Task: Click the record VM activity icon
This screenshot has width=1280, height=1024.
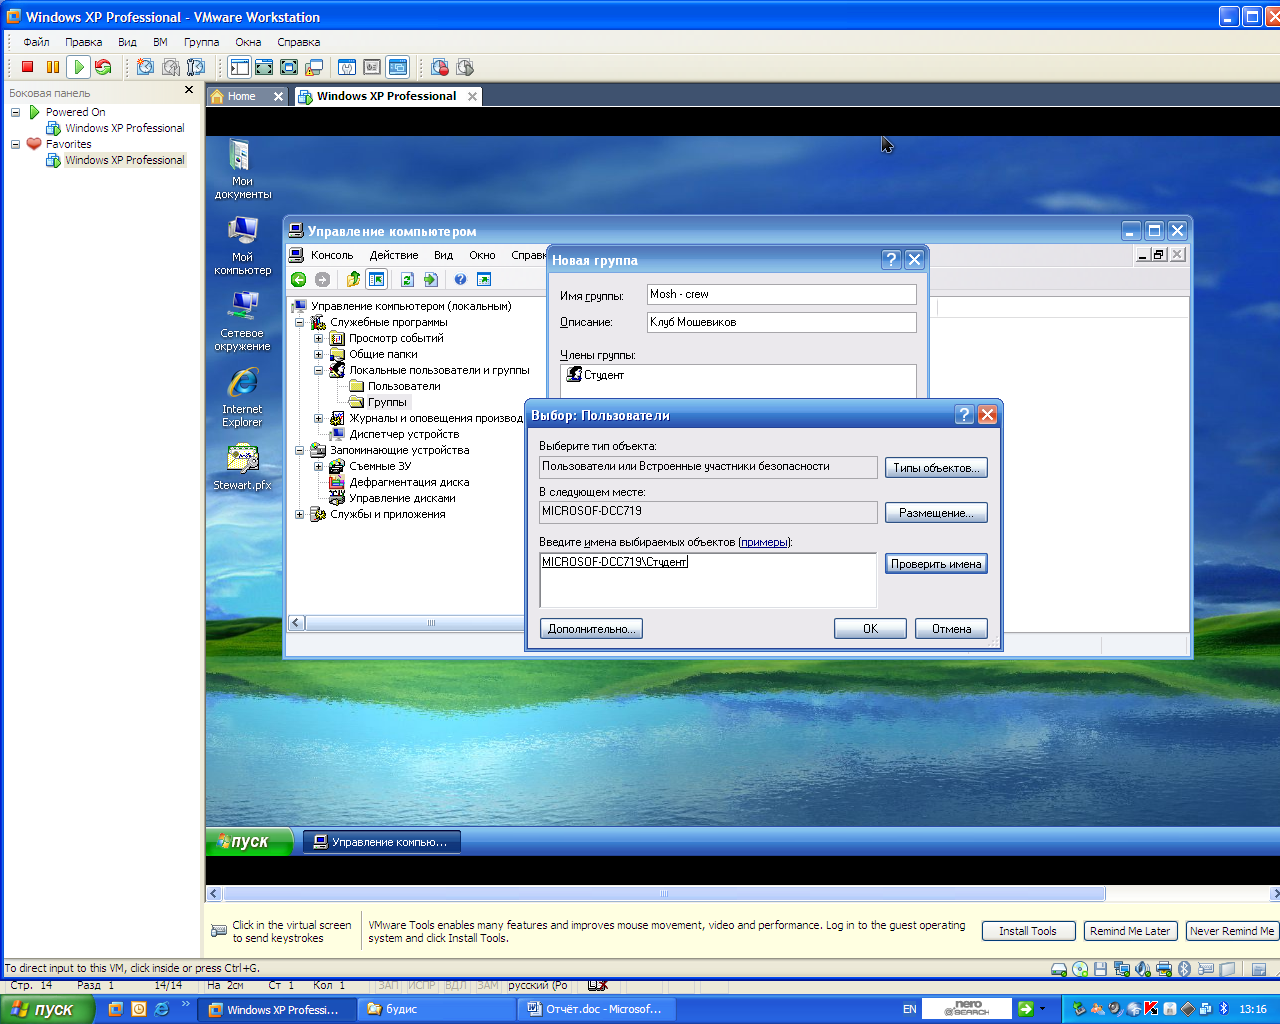Action: [x=440, y=67]
